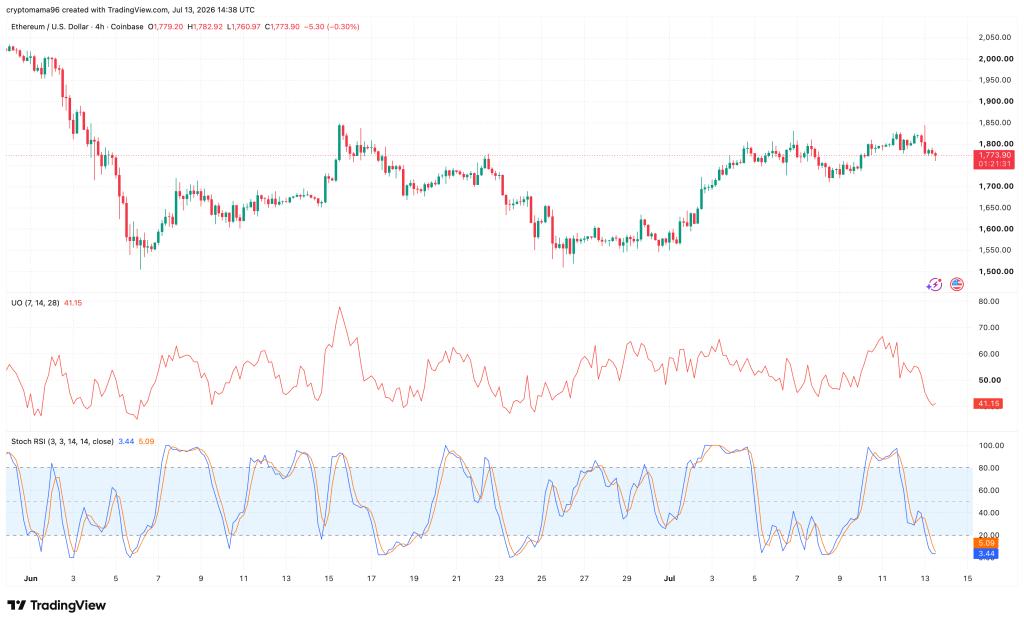Click the red 1,773.90 current price label
This screenshot has width=1024, height=624.
point(994,155)
